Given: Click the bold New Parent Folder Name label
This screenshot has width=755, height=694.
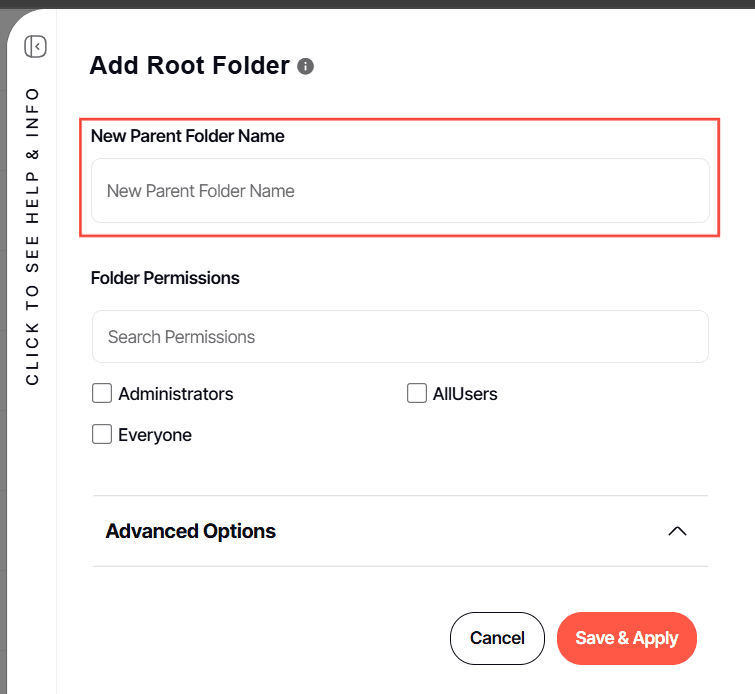Looking at the screenshot, I should 188,136.
